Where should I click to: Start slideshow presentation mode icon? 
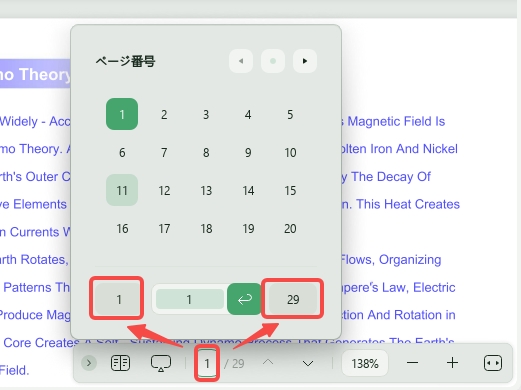click(161, 363)
